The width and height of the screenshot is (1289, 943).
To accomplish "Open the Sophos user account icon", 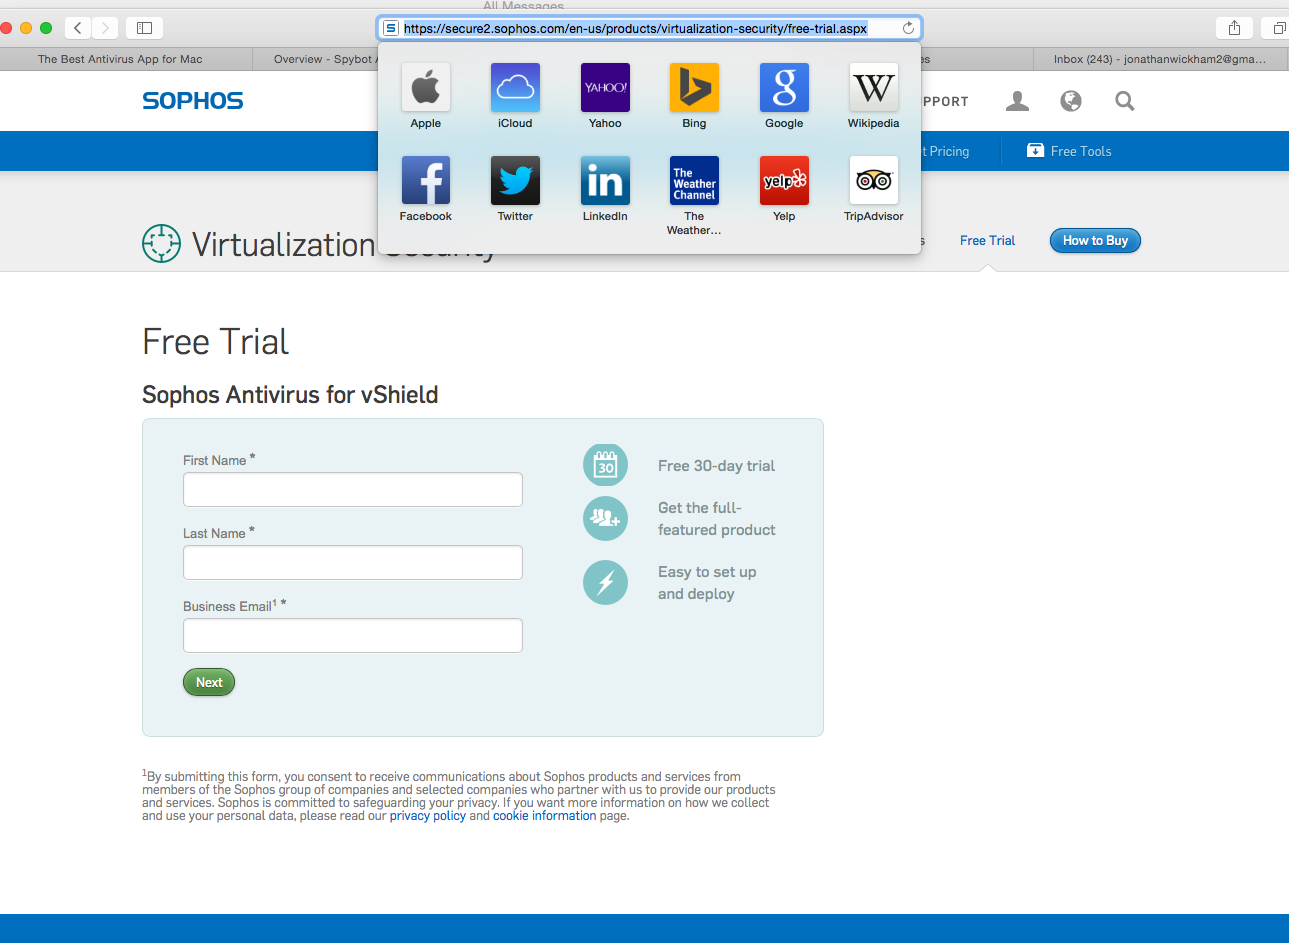I will (1017, 101).
